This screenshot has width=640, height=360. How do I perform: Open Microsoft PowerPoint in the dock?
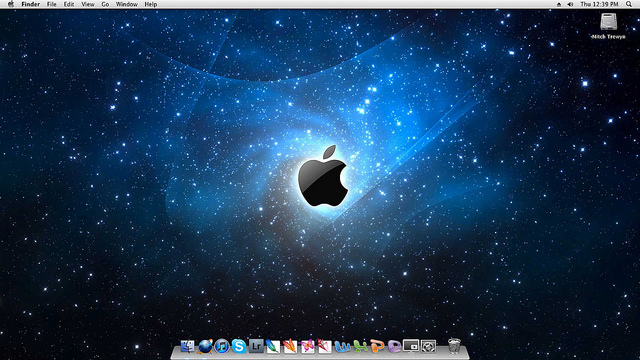[377, 346]
